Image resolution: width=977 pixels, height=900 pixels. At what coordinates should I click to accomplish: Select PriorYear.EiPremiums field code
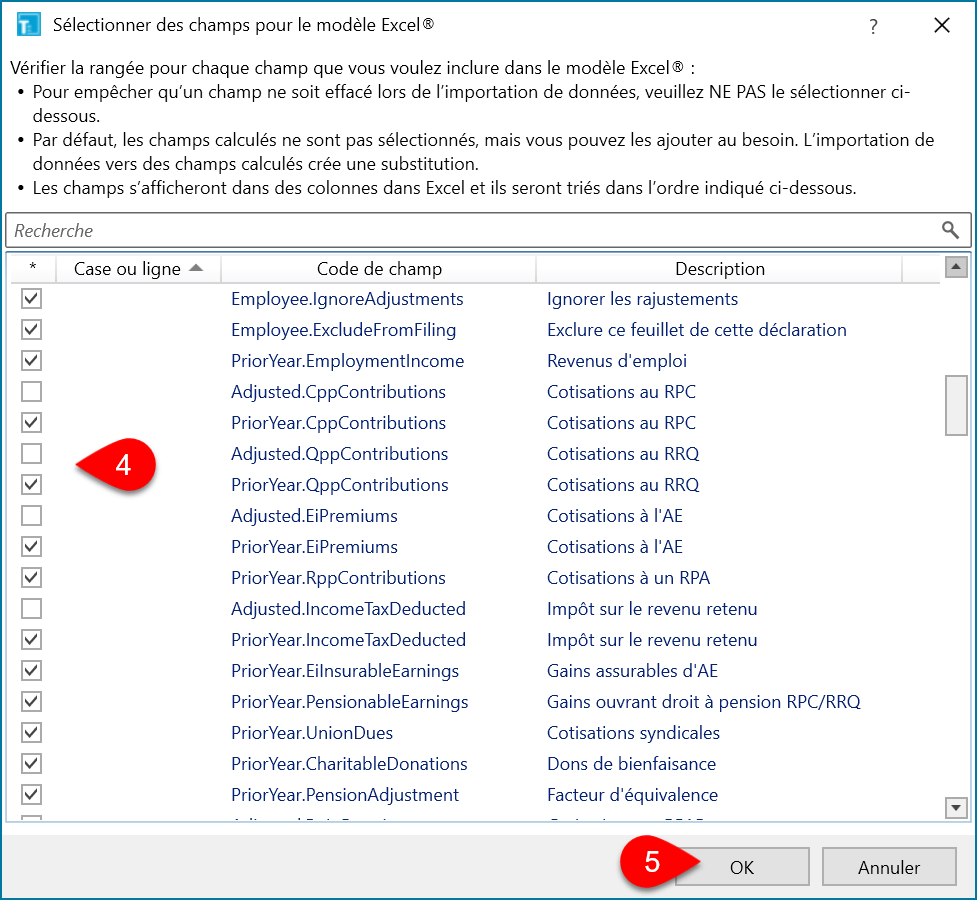pos(314,547)
